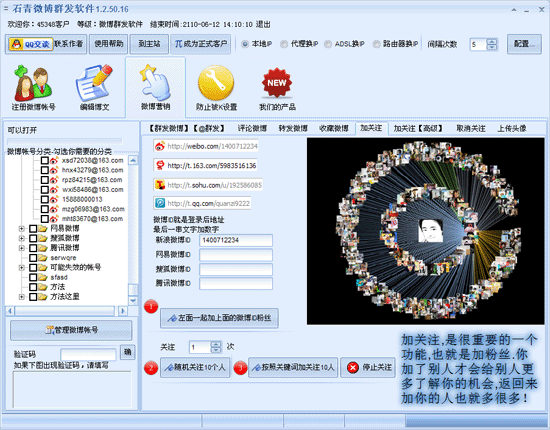Viewport: 550px width, 430px height.
Task: Click the 配置 button
Action: (524, 44)
